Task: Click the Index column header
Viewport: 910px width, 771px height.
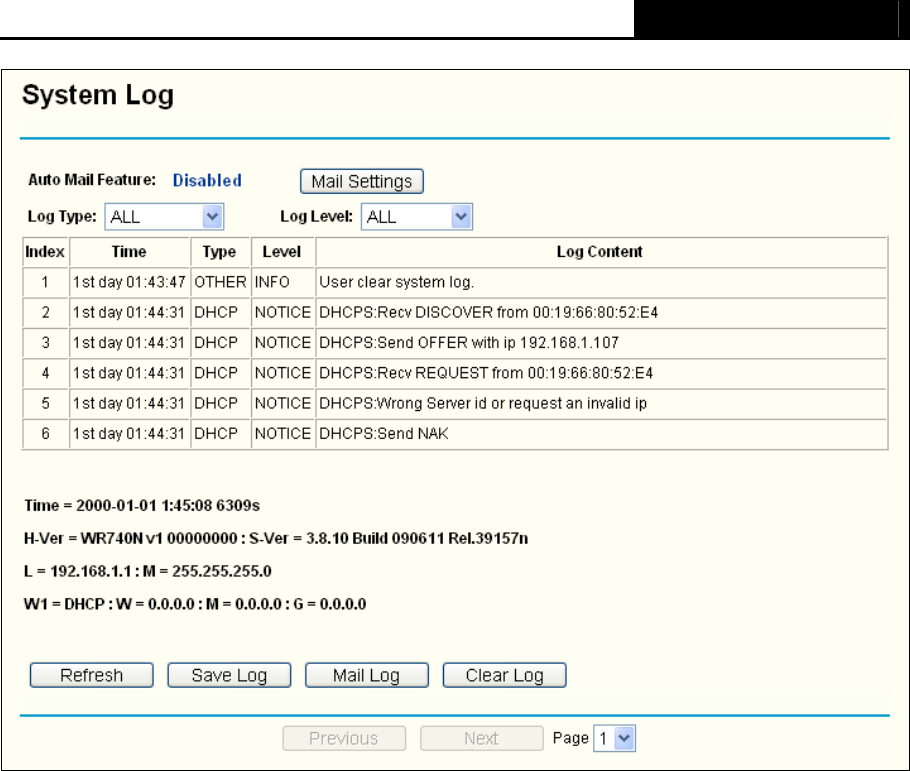Action: tap(45, 252)
